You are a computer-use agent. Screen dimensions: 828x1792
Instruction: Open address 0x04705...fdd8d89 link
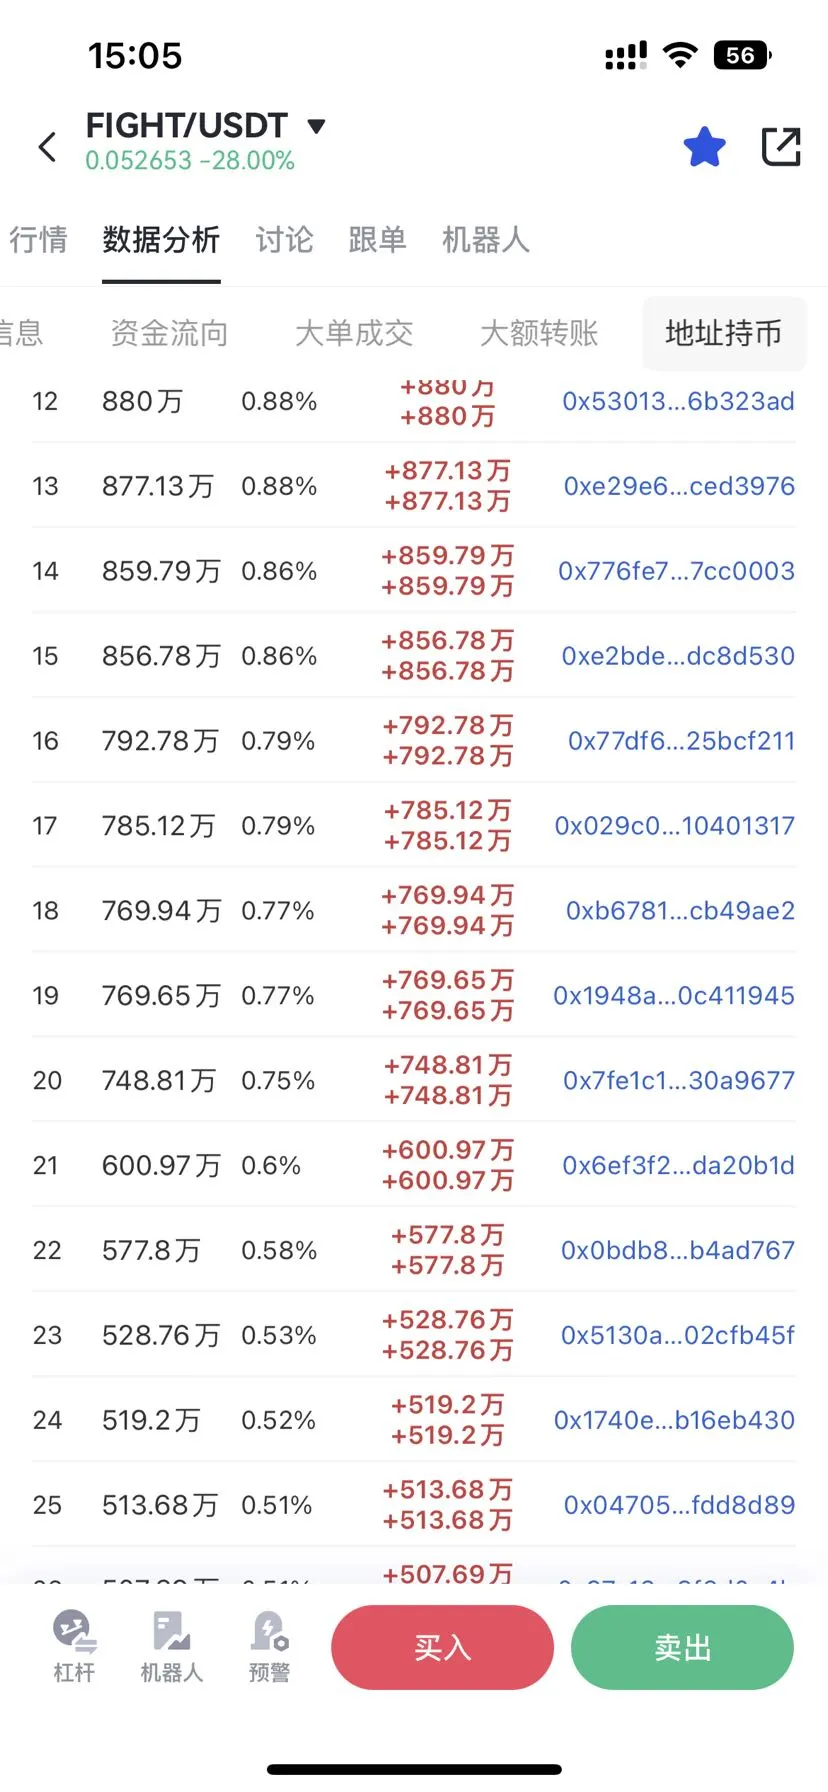679,1505
